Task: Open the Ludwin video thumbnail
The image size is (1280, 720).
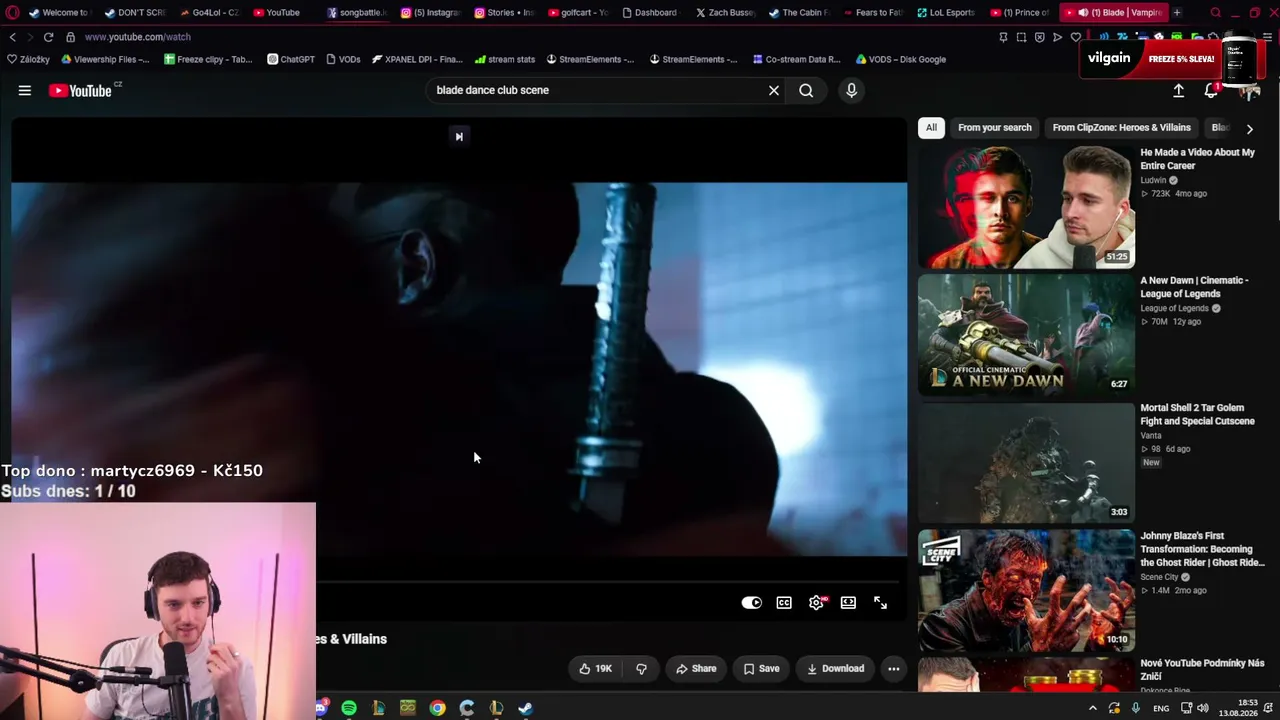Action: click(1026, 207)
